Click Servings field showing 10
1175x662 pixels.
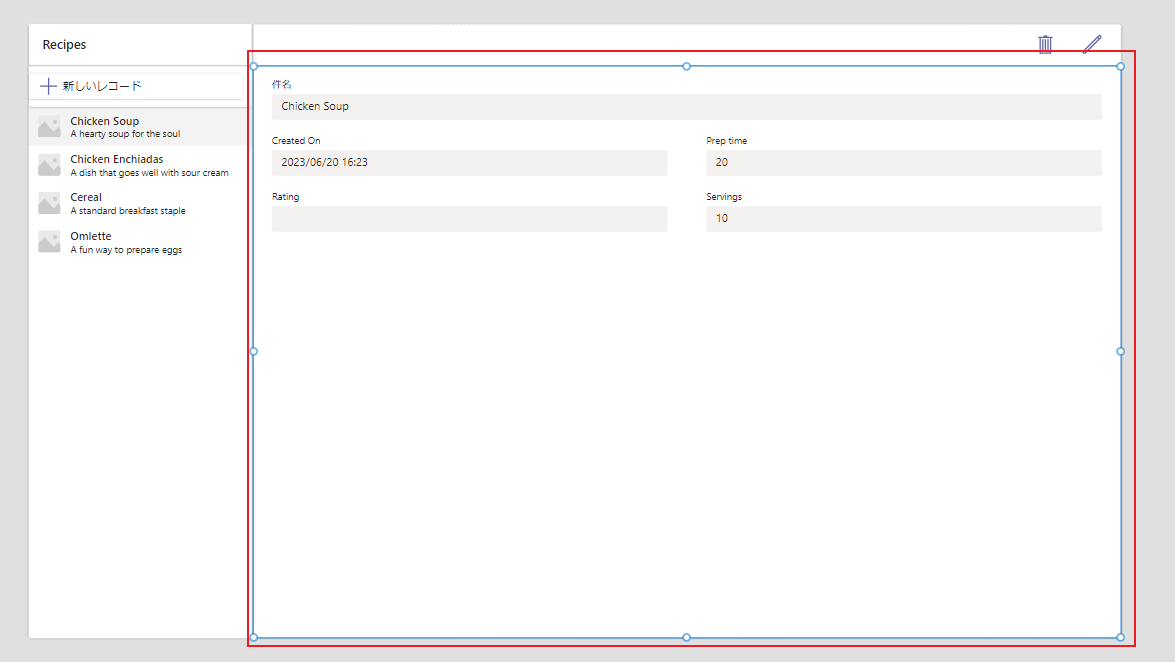click(x=904, y=219)
